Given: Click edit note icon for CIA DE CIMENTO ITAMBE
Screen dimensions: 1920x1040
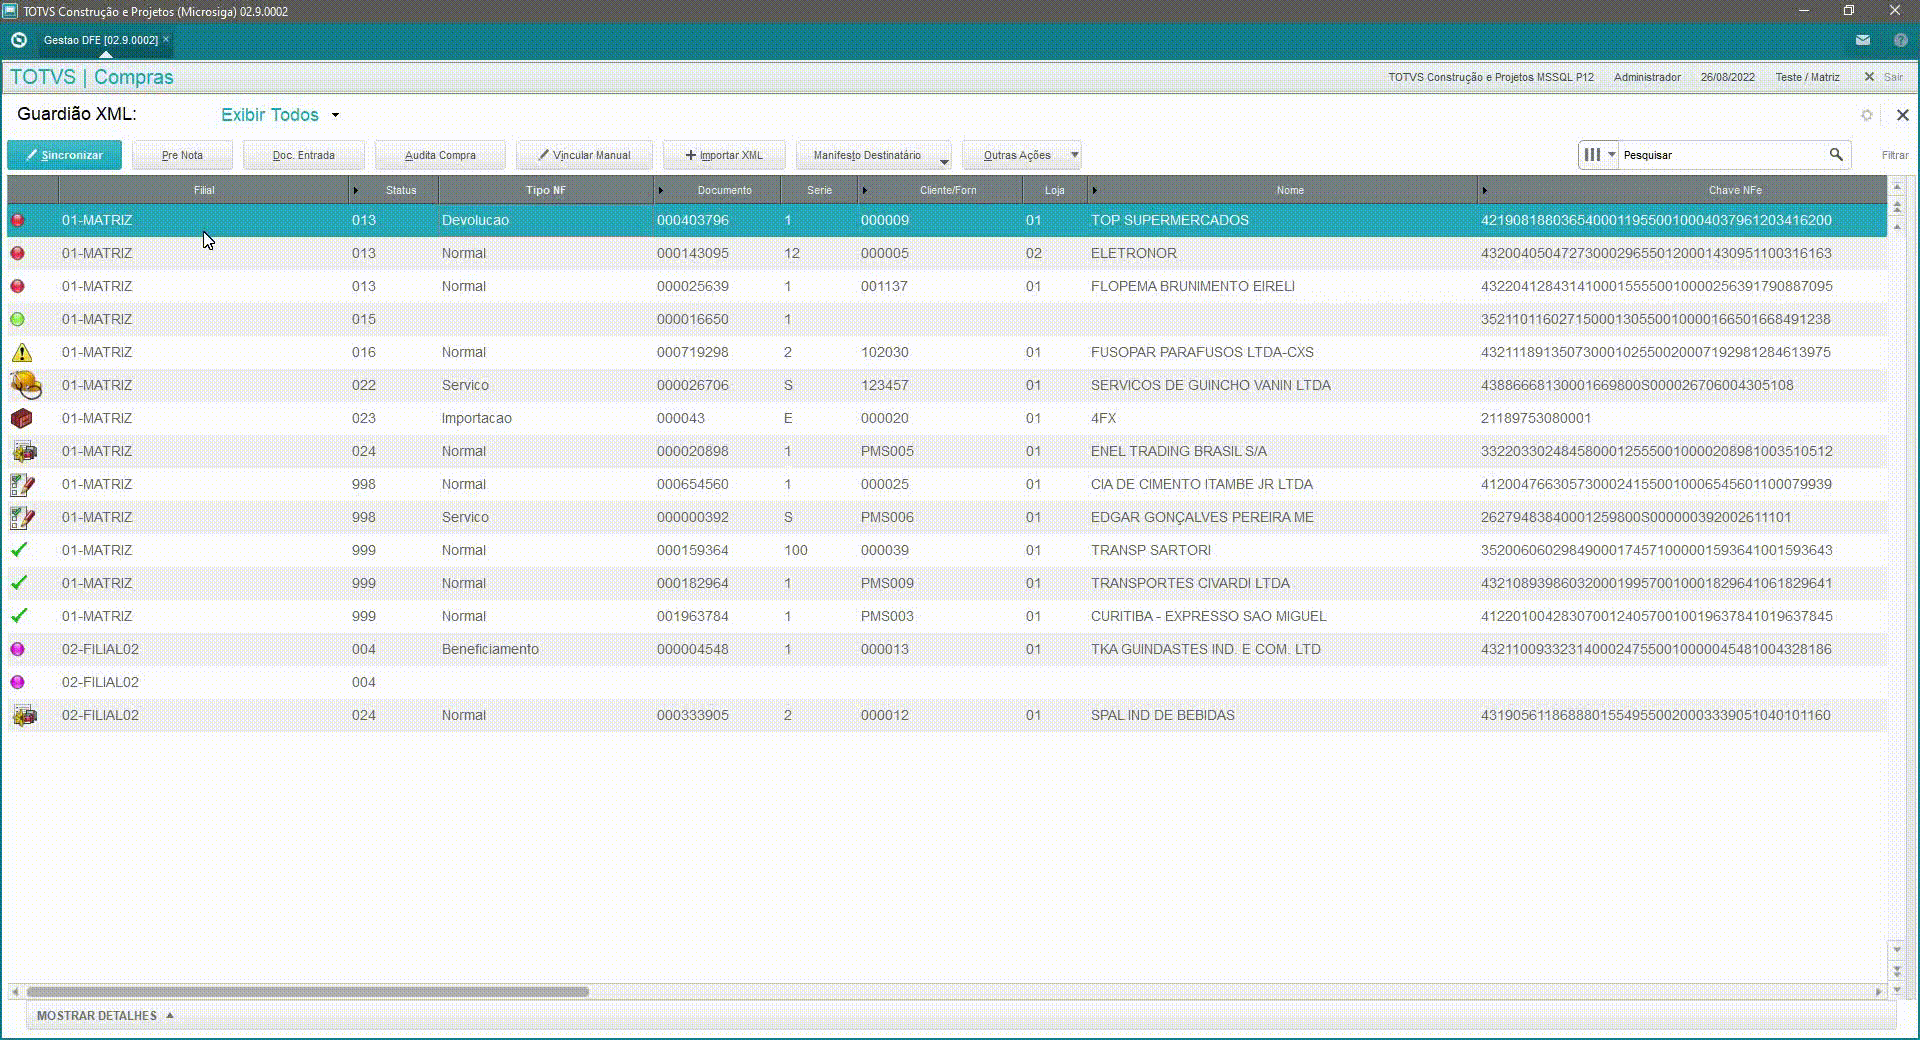Looking at the screenshot, I should 22,485.
